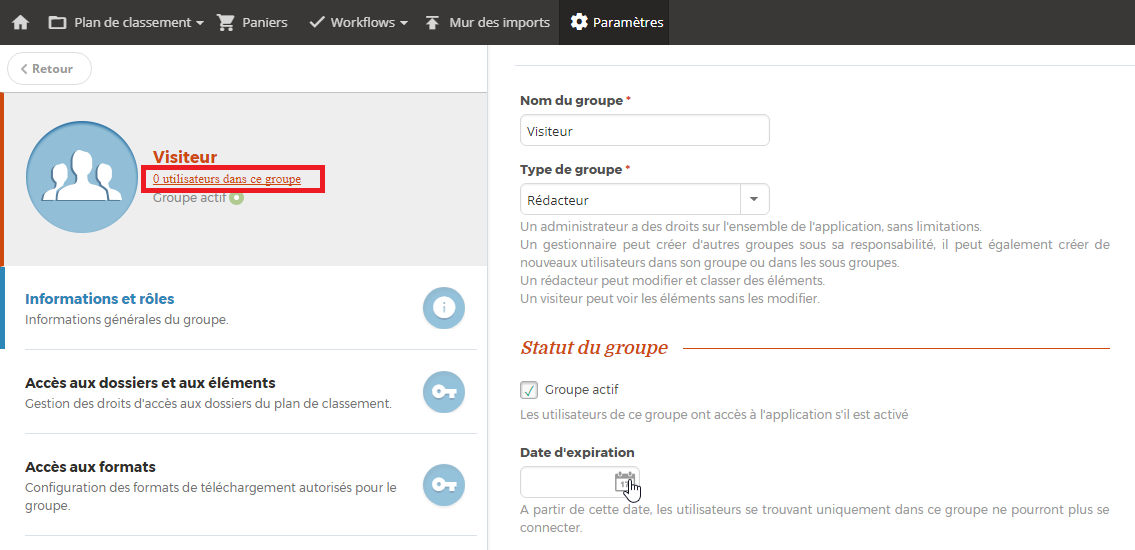Viewport: 1135px width, 550px height.
Task: Click the Visiteur group avatar
Action: click(x=82, y=177)
